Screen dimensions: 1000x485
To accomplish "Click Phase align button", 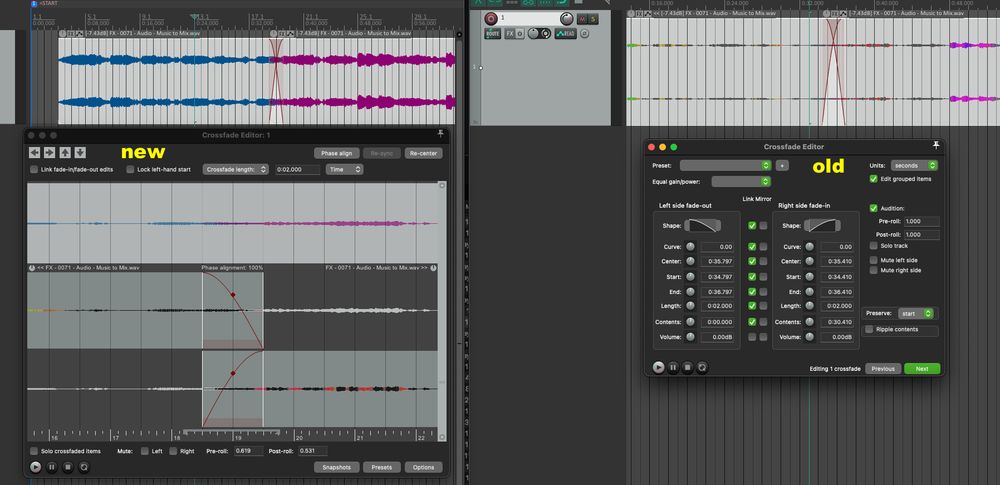I will coord(336,153).
